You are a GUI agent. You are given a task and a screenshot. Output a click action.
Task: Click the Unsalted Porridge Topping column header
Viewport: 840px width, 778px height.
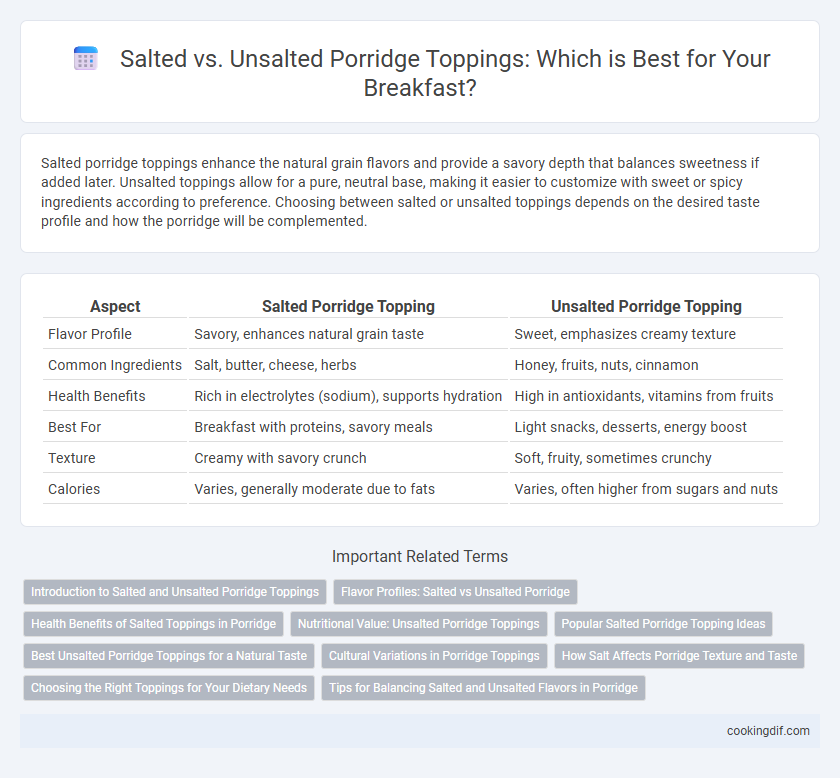click(646, 306)
